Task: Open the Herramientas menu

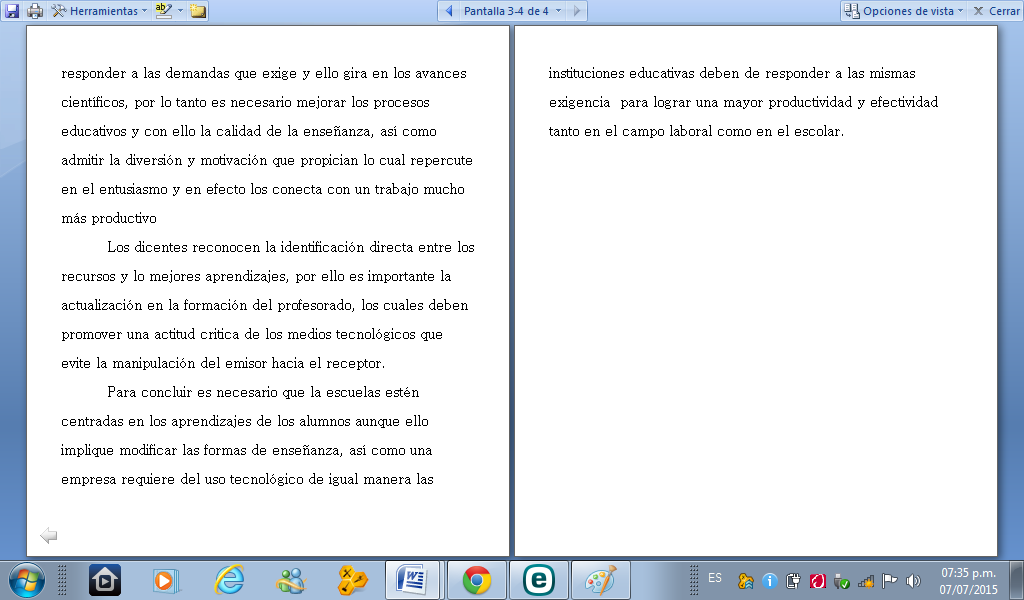Action: [x=99, y=11]
